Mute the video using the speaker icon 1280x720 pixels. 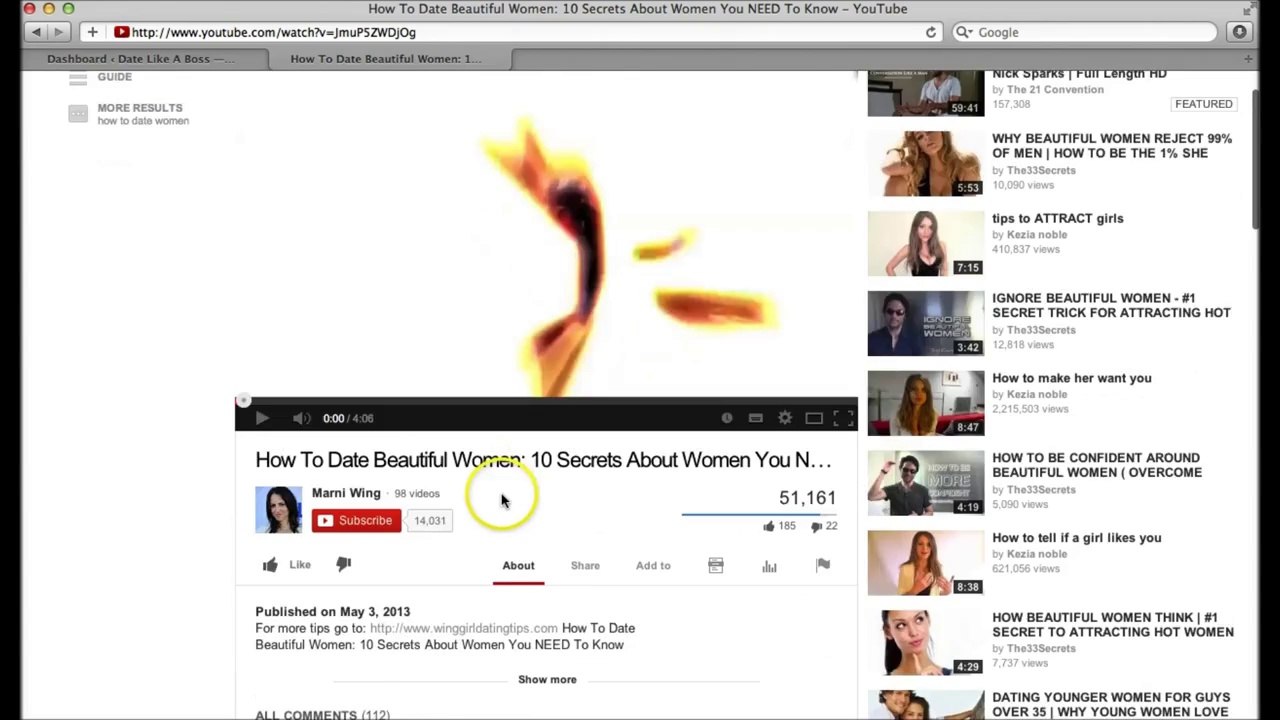tap(301, 418)
